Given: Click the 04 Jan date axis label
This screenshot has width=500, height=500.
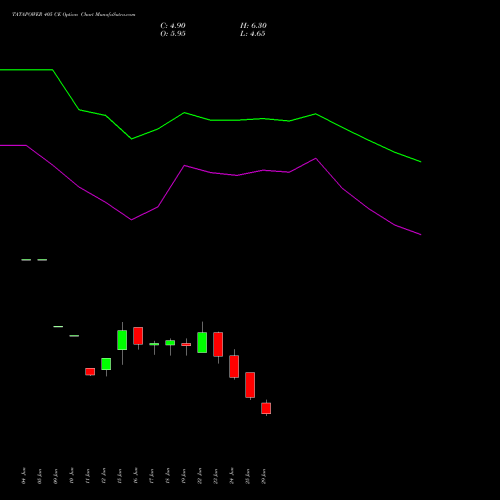Looking at the screenshot, I should [x=23, y=476].
